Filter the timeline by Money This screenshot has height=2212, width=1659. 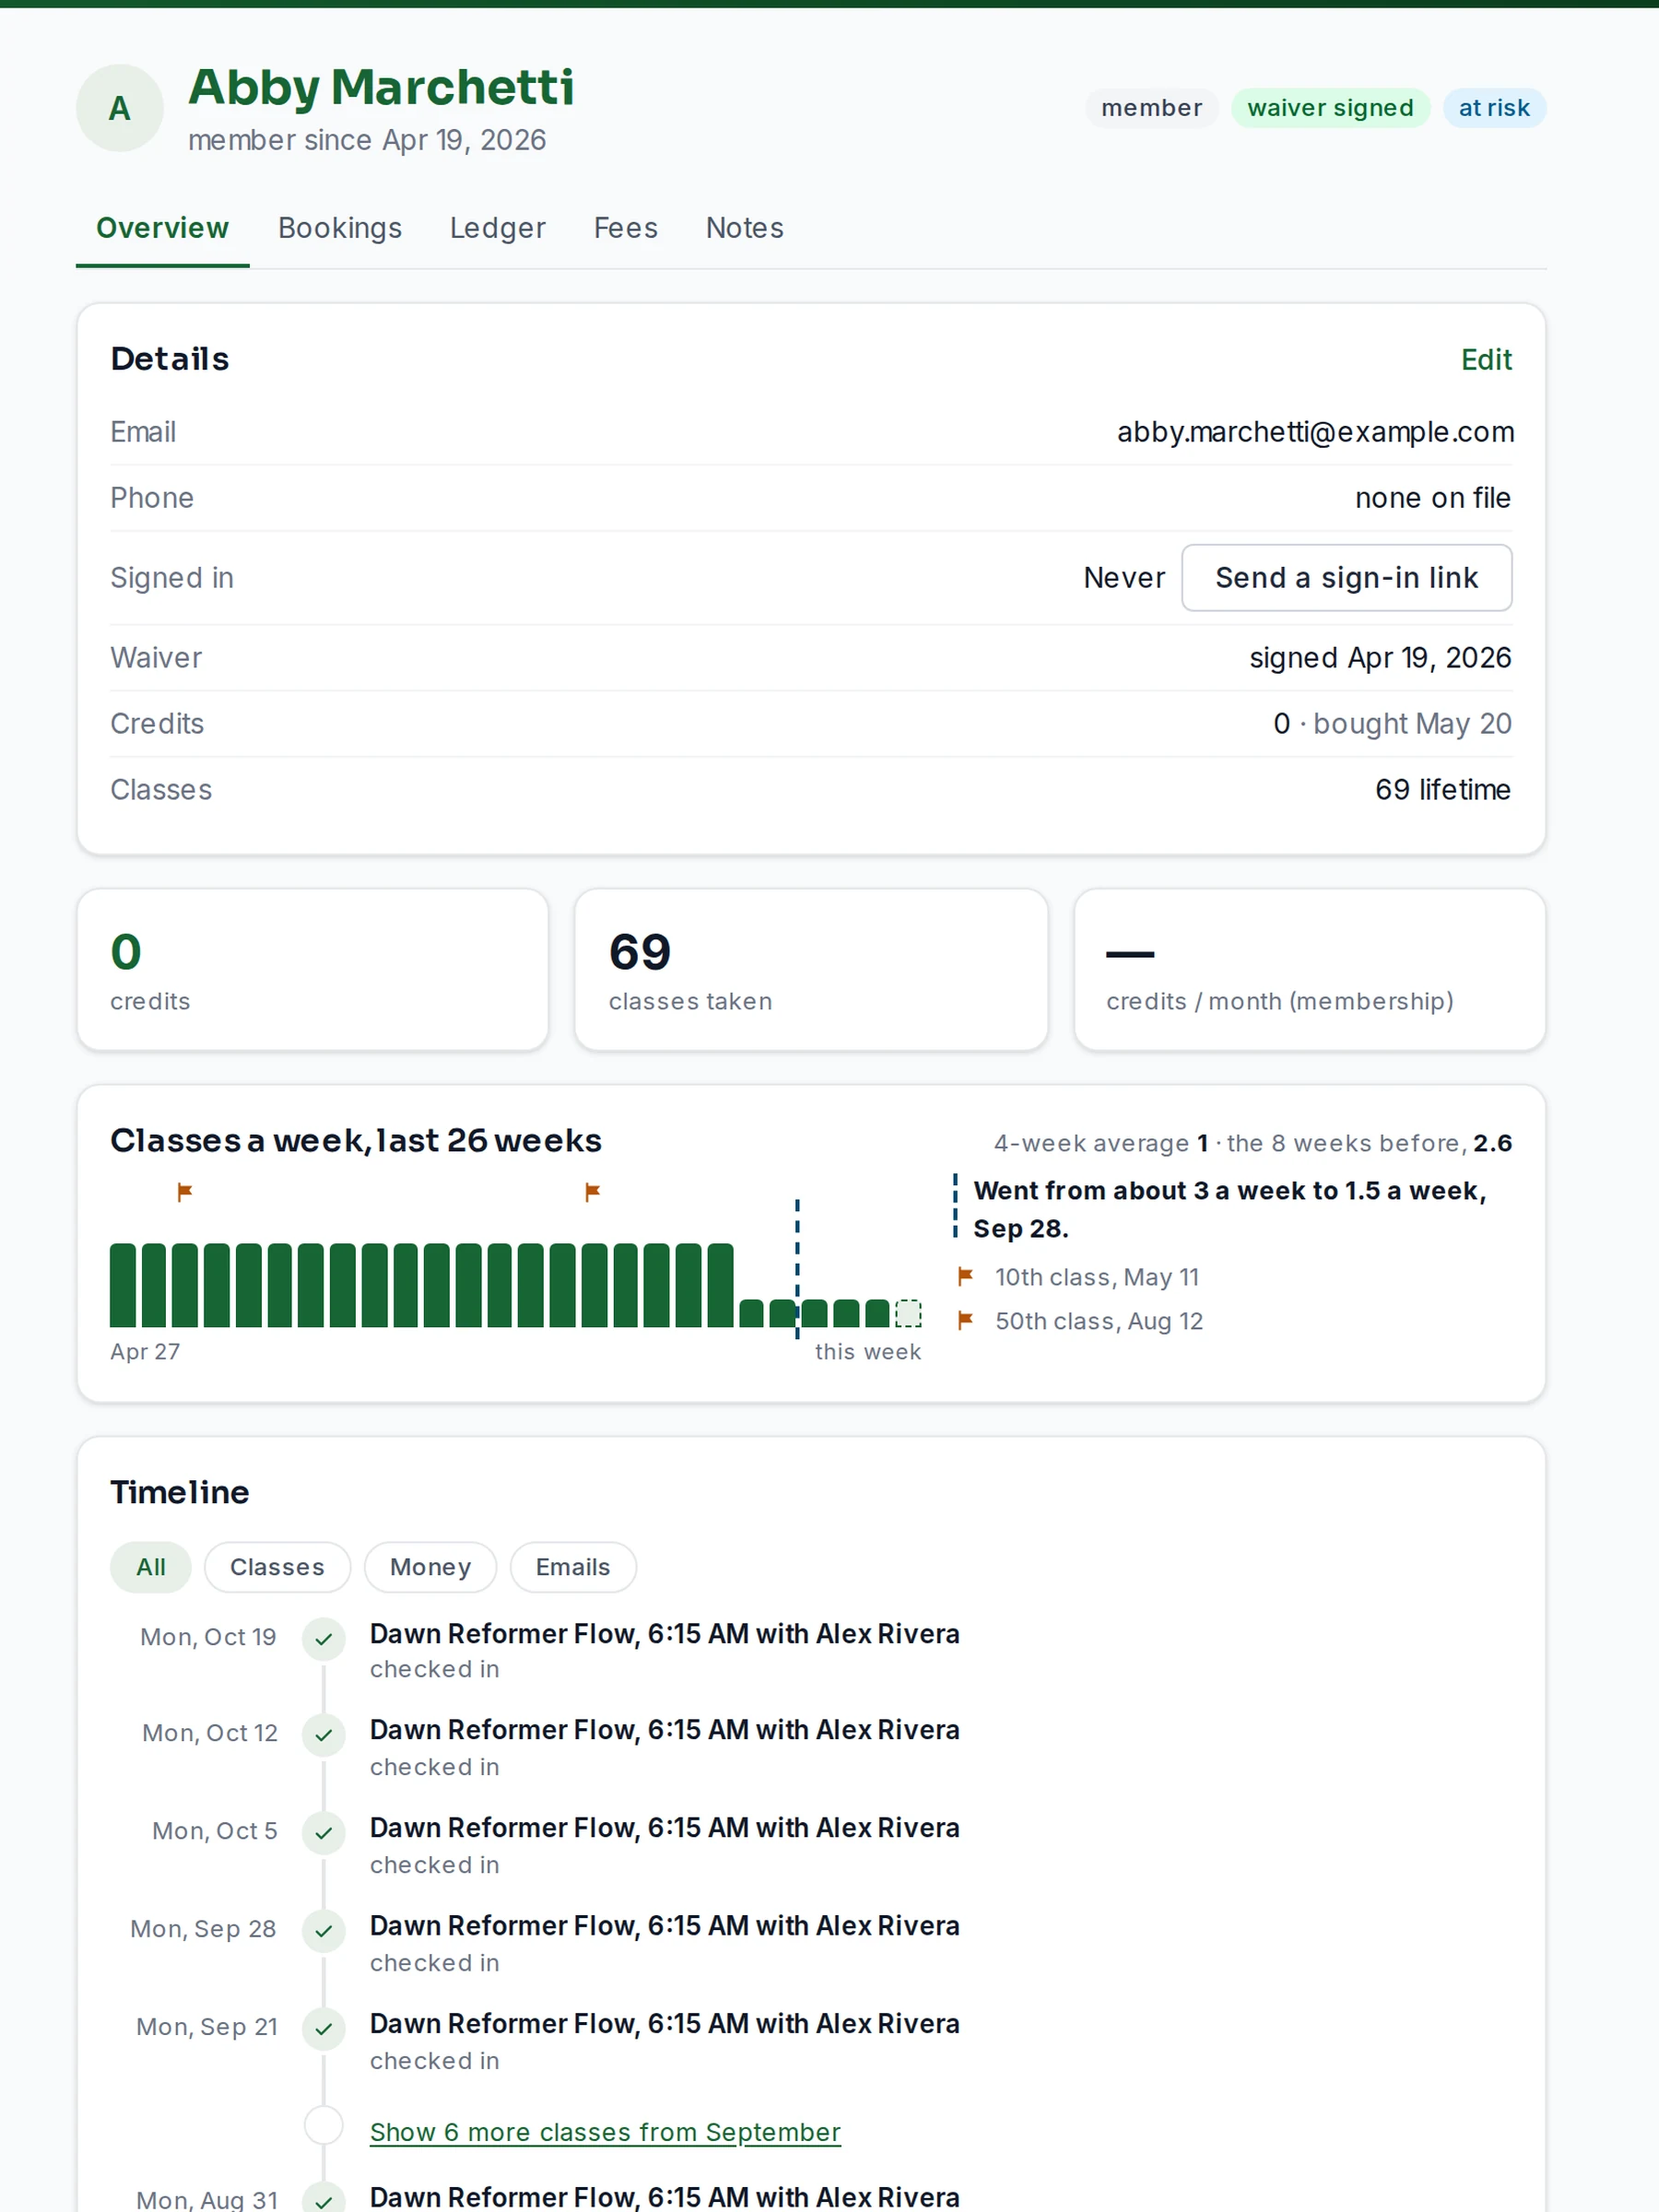430,1567
